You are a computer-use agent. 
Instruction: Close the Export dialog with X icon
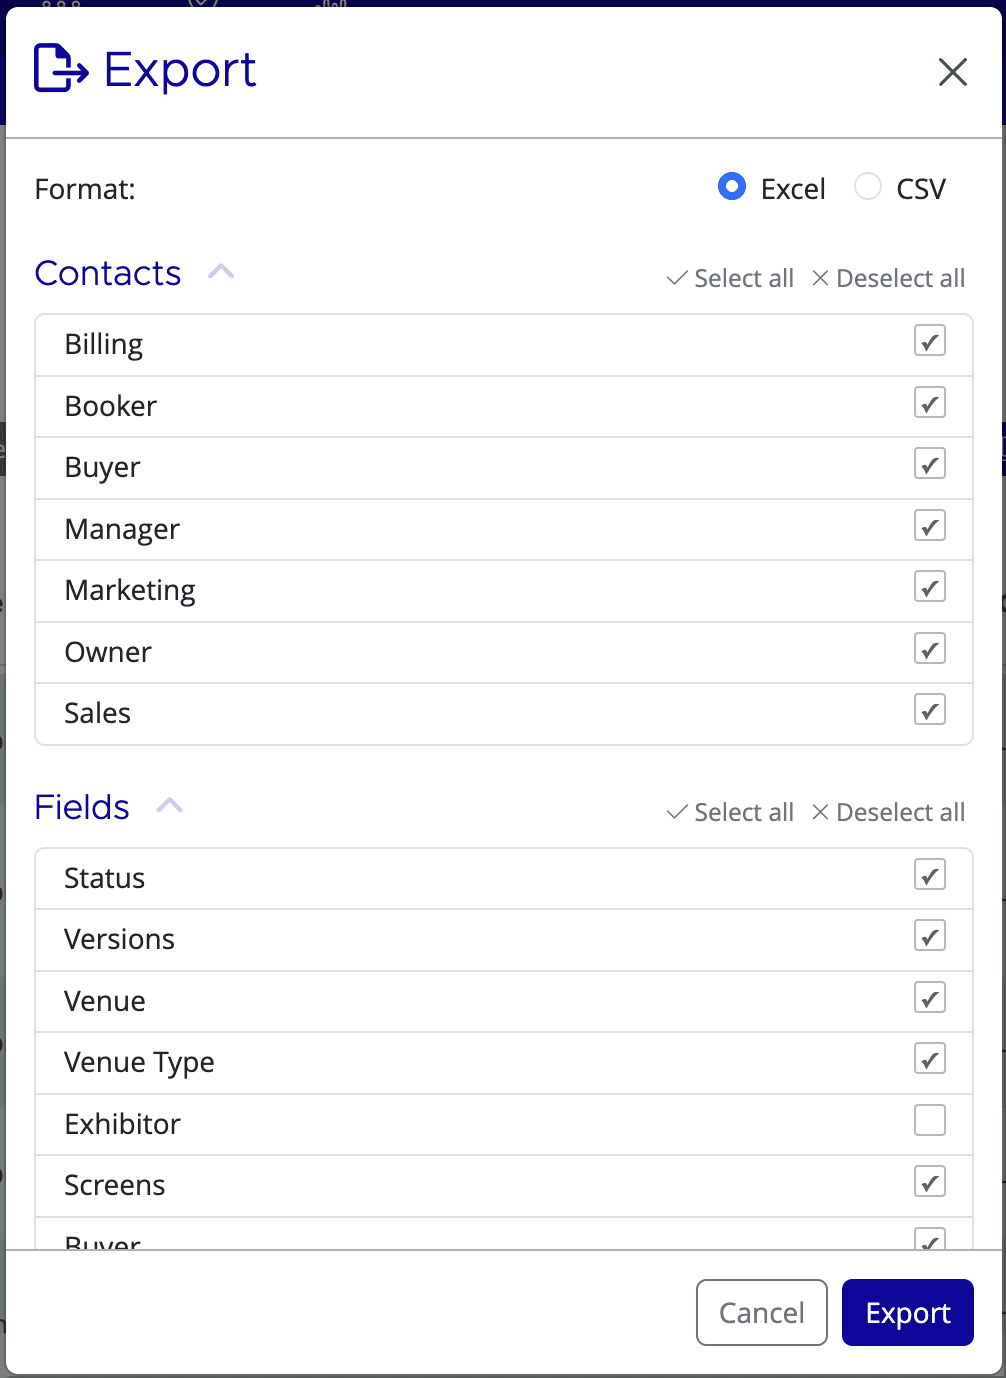951,72
